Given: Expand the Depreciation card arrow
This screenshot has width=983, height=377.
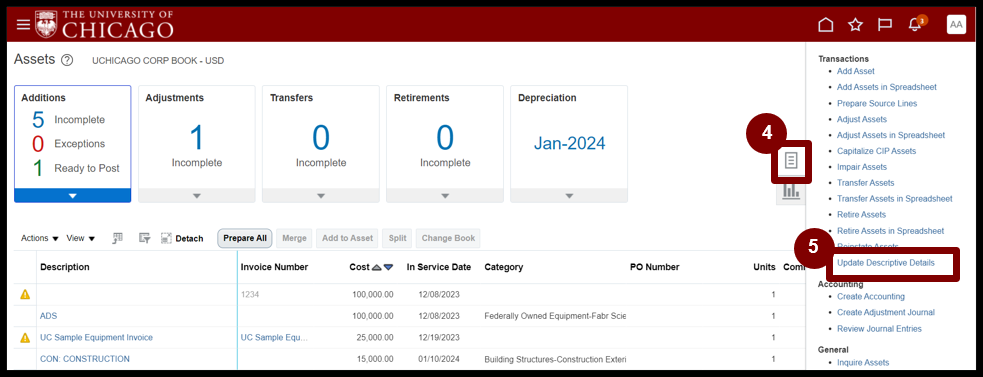Looking at the screenshot, I should pos(569,196).
